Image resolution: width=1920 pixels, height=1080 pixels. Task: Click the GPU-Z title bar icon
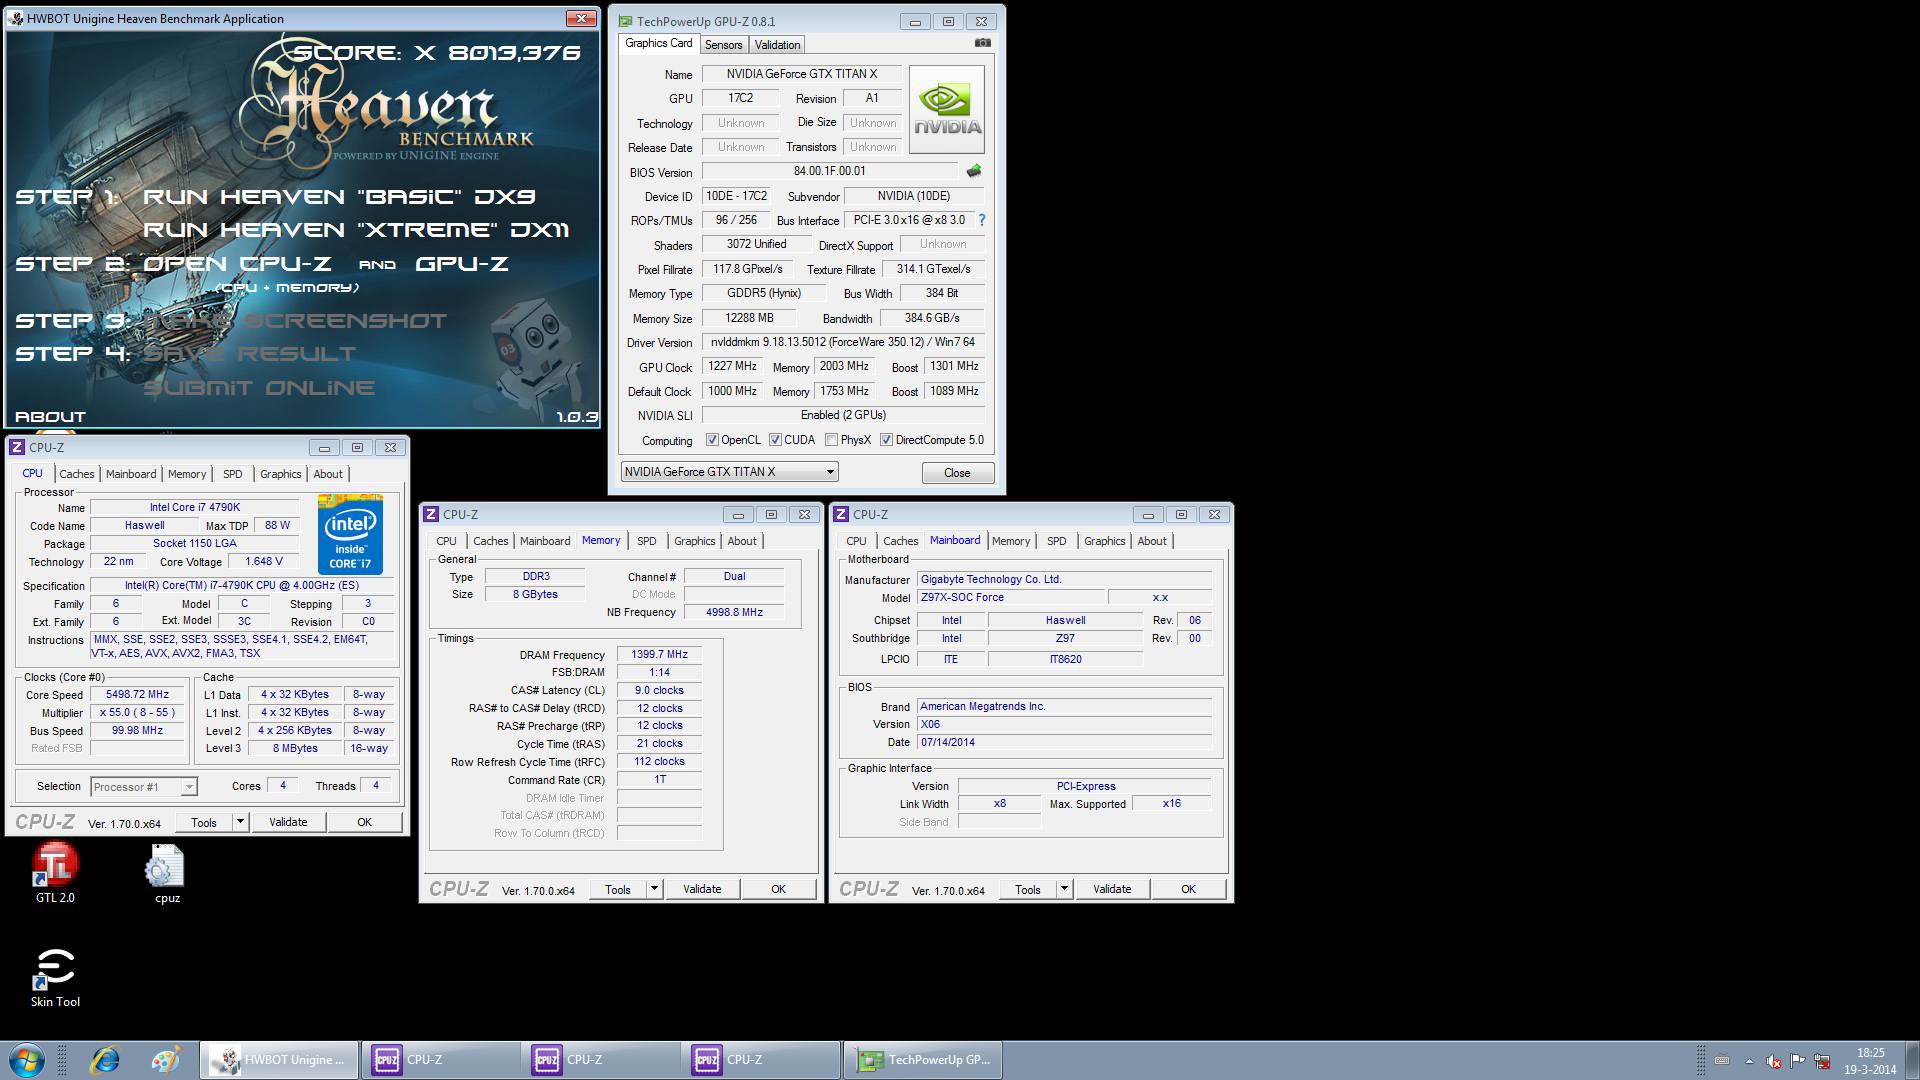click(625, 21)
